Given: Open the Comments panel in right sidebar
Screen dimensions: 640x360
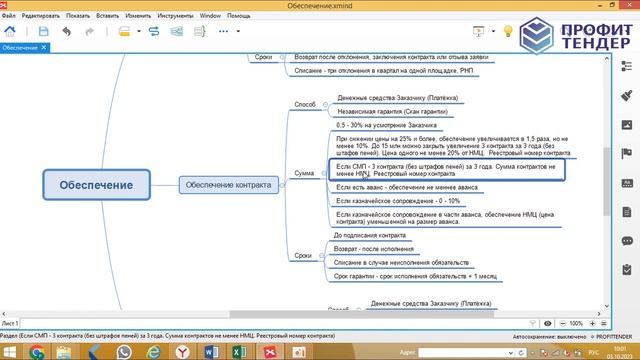Looking at the screenshot, I should (627, 241).
